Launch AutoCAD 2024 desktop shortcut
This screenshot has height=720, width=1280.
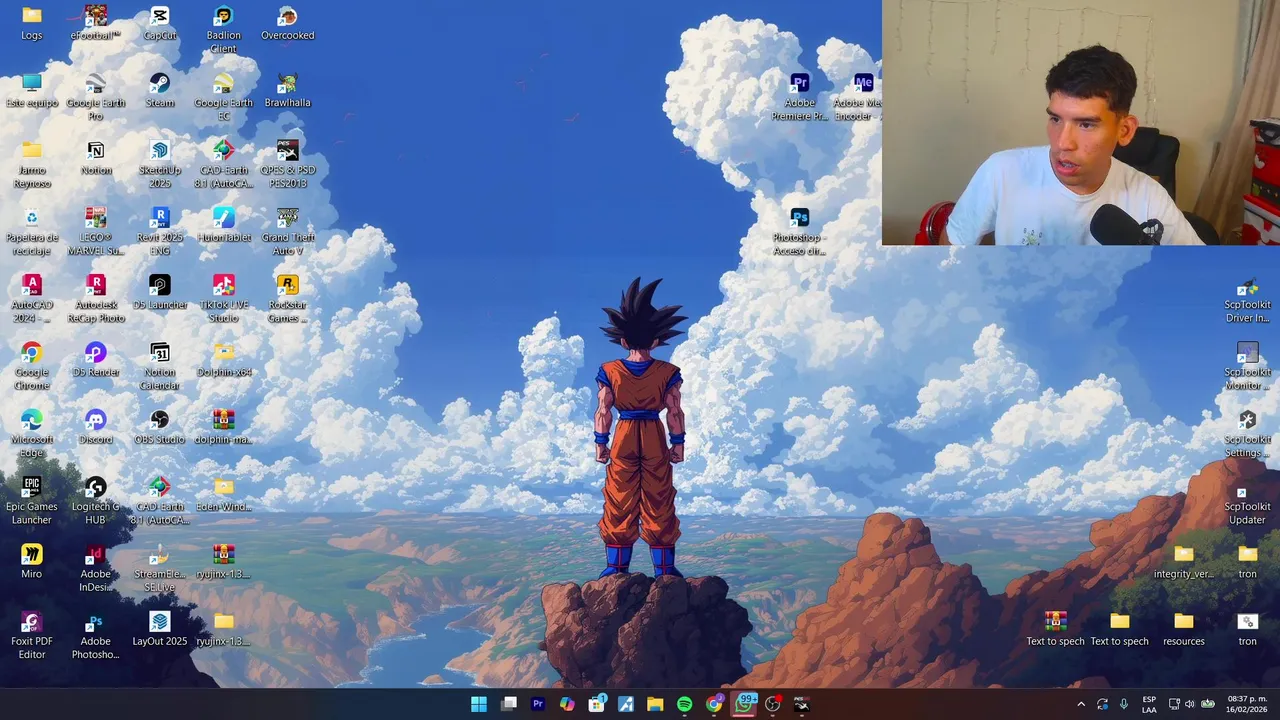[x=32, y=298]
